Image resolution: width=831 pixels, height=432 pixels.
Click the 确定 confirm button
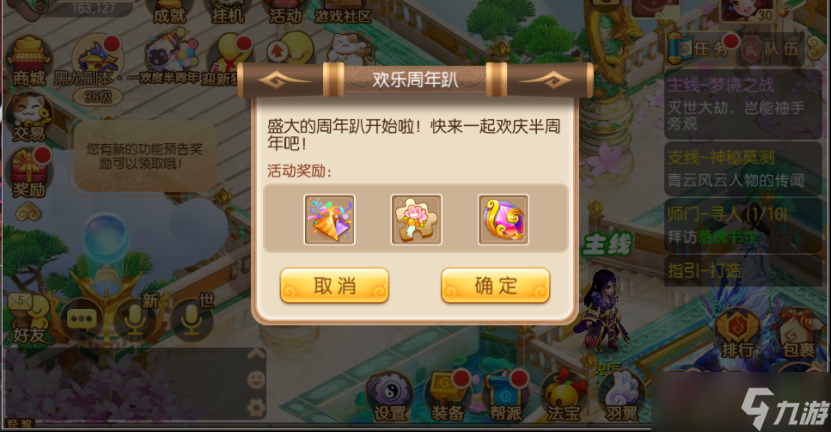[496, 286]
